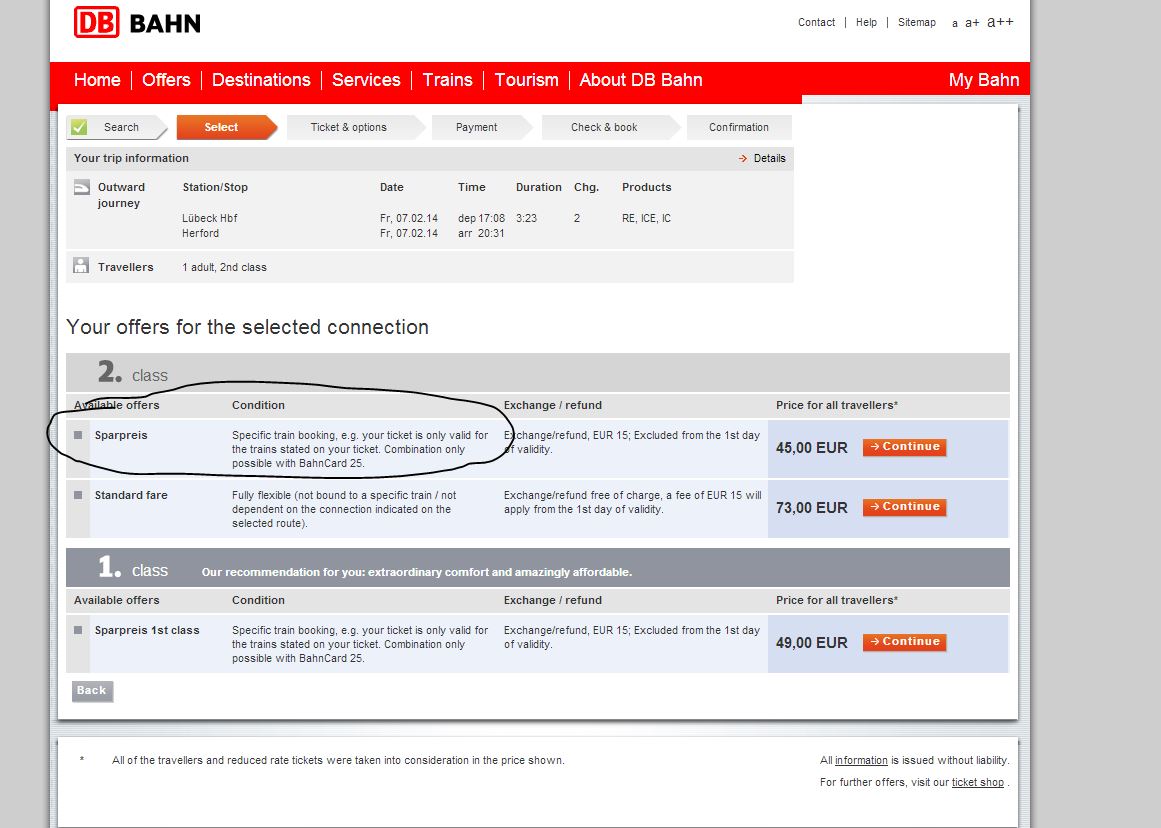This screenshot has width=1161, height=828.
Task: Set medium font size 'a+'
Action: pyautogui.click(x=972, y=23)
